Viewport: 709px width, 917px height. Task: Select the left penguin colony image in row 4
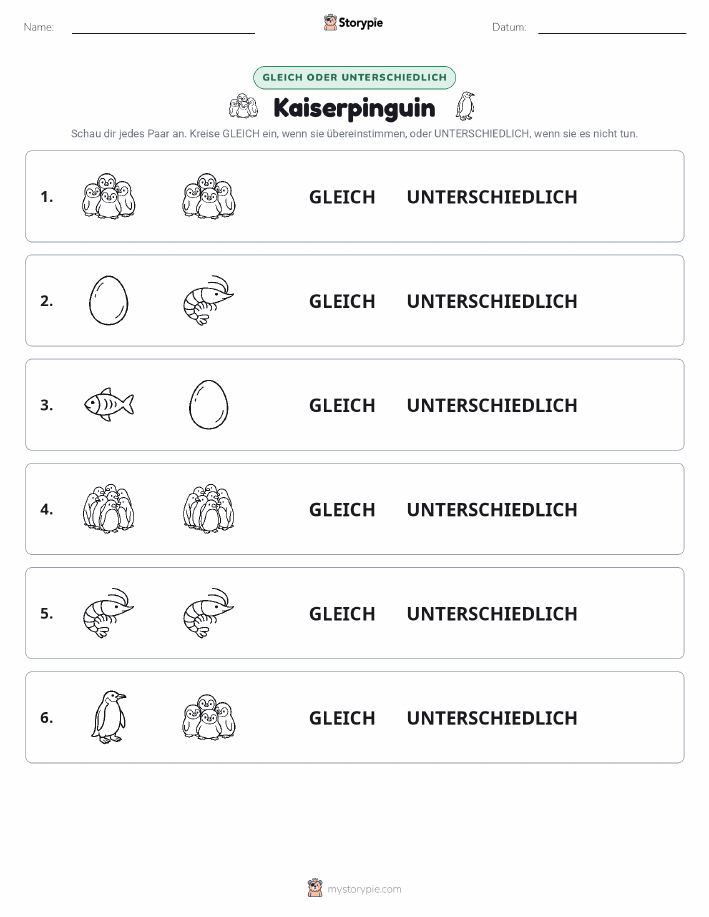coord(109,508)
